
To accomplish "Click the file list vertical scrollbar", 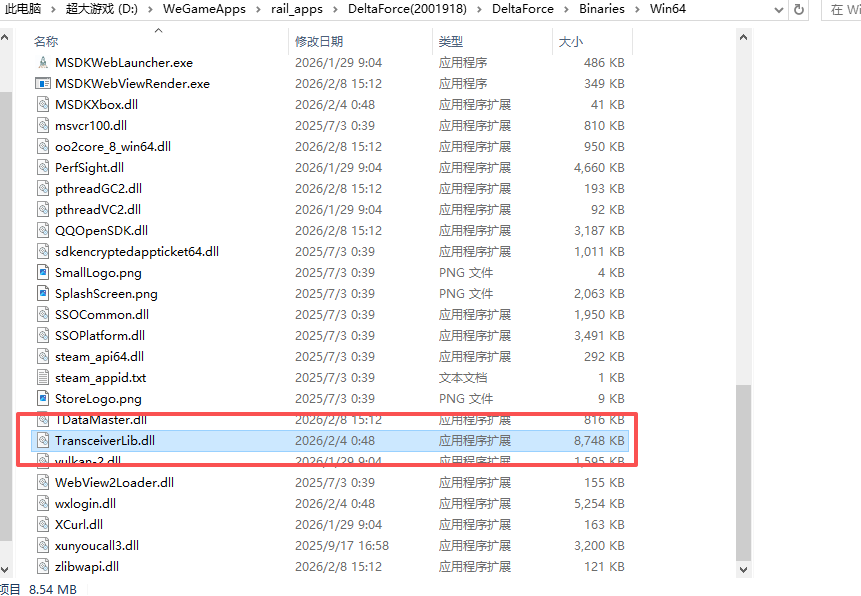I will pos(743,470).
